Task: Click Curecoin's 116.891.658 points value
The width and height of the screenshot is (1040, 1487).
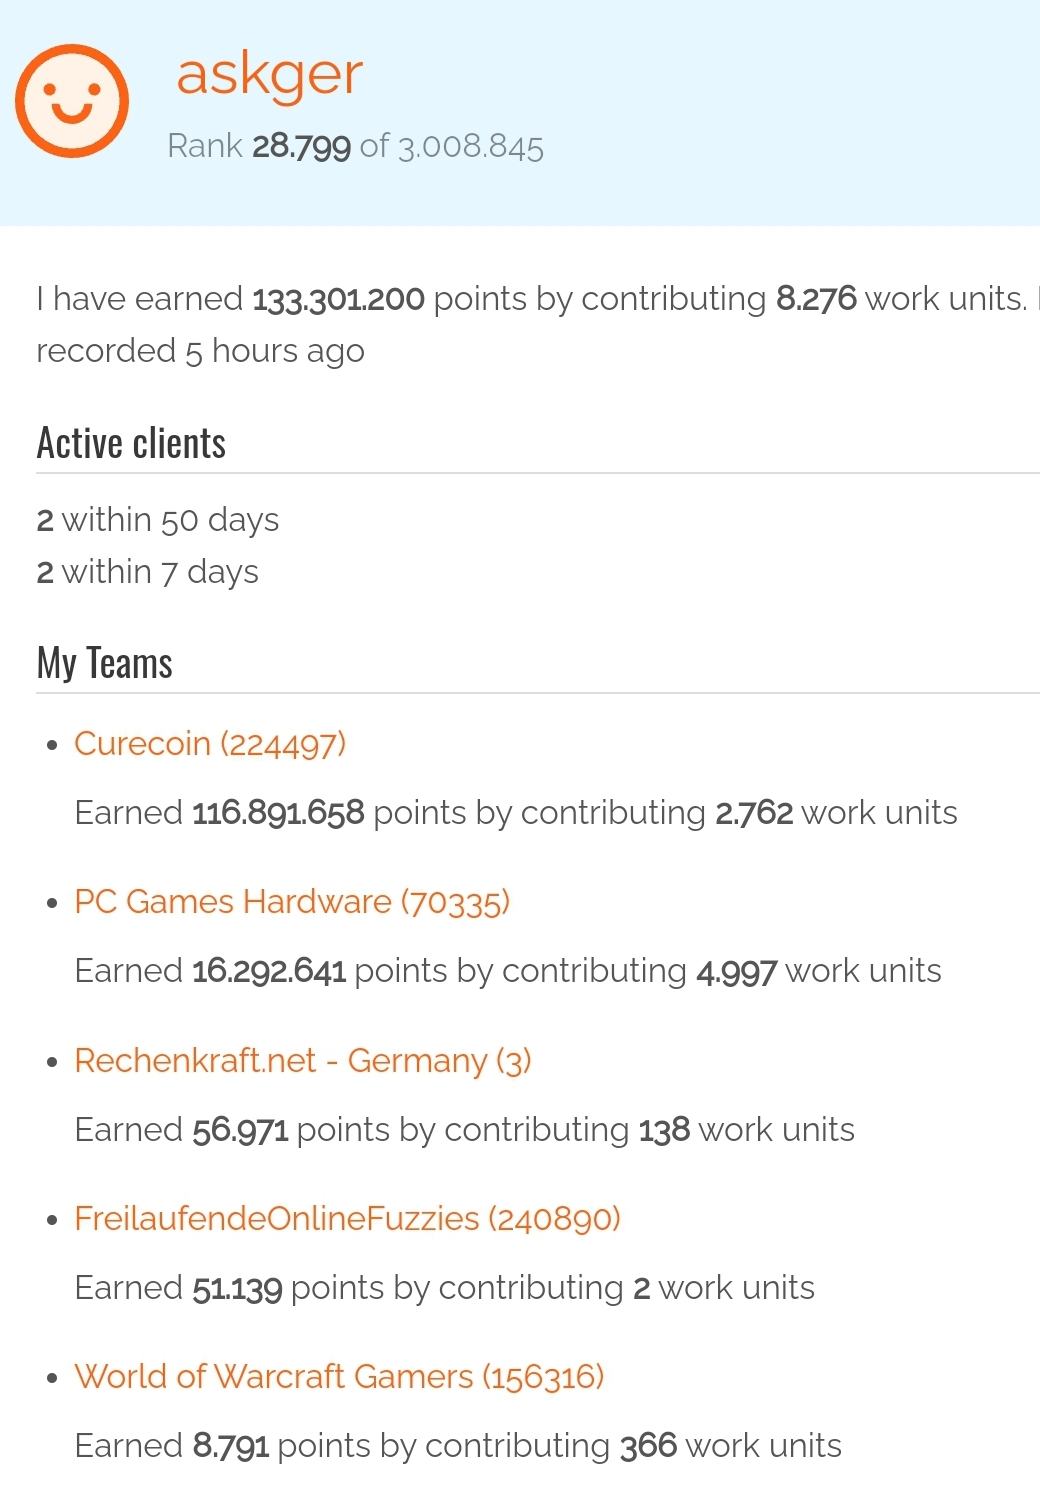Action: [x=278, y=813]
